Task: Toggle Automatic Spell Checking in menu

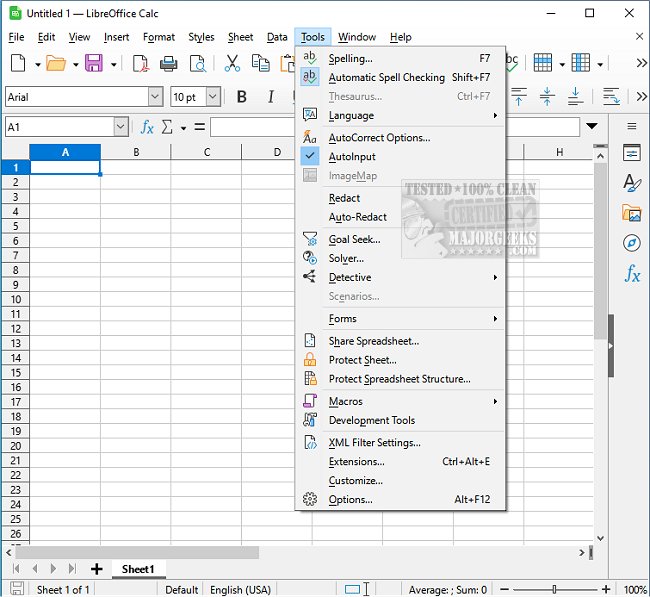Action: pos(386,77)
